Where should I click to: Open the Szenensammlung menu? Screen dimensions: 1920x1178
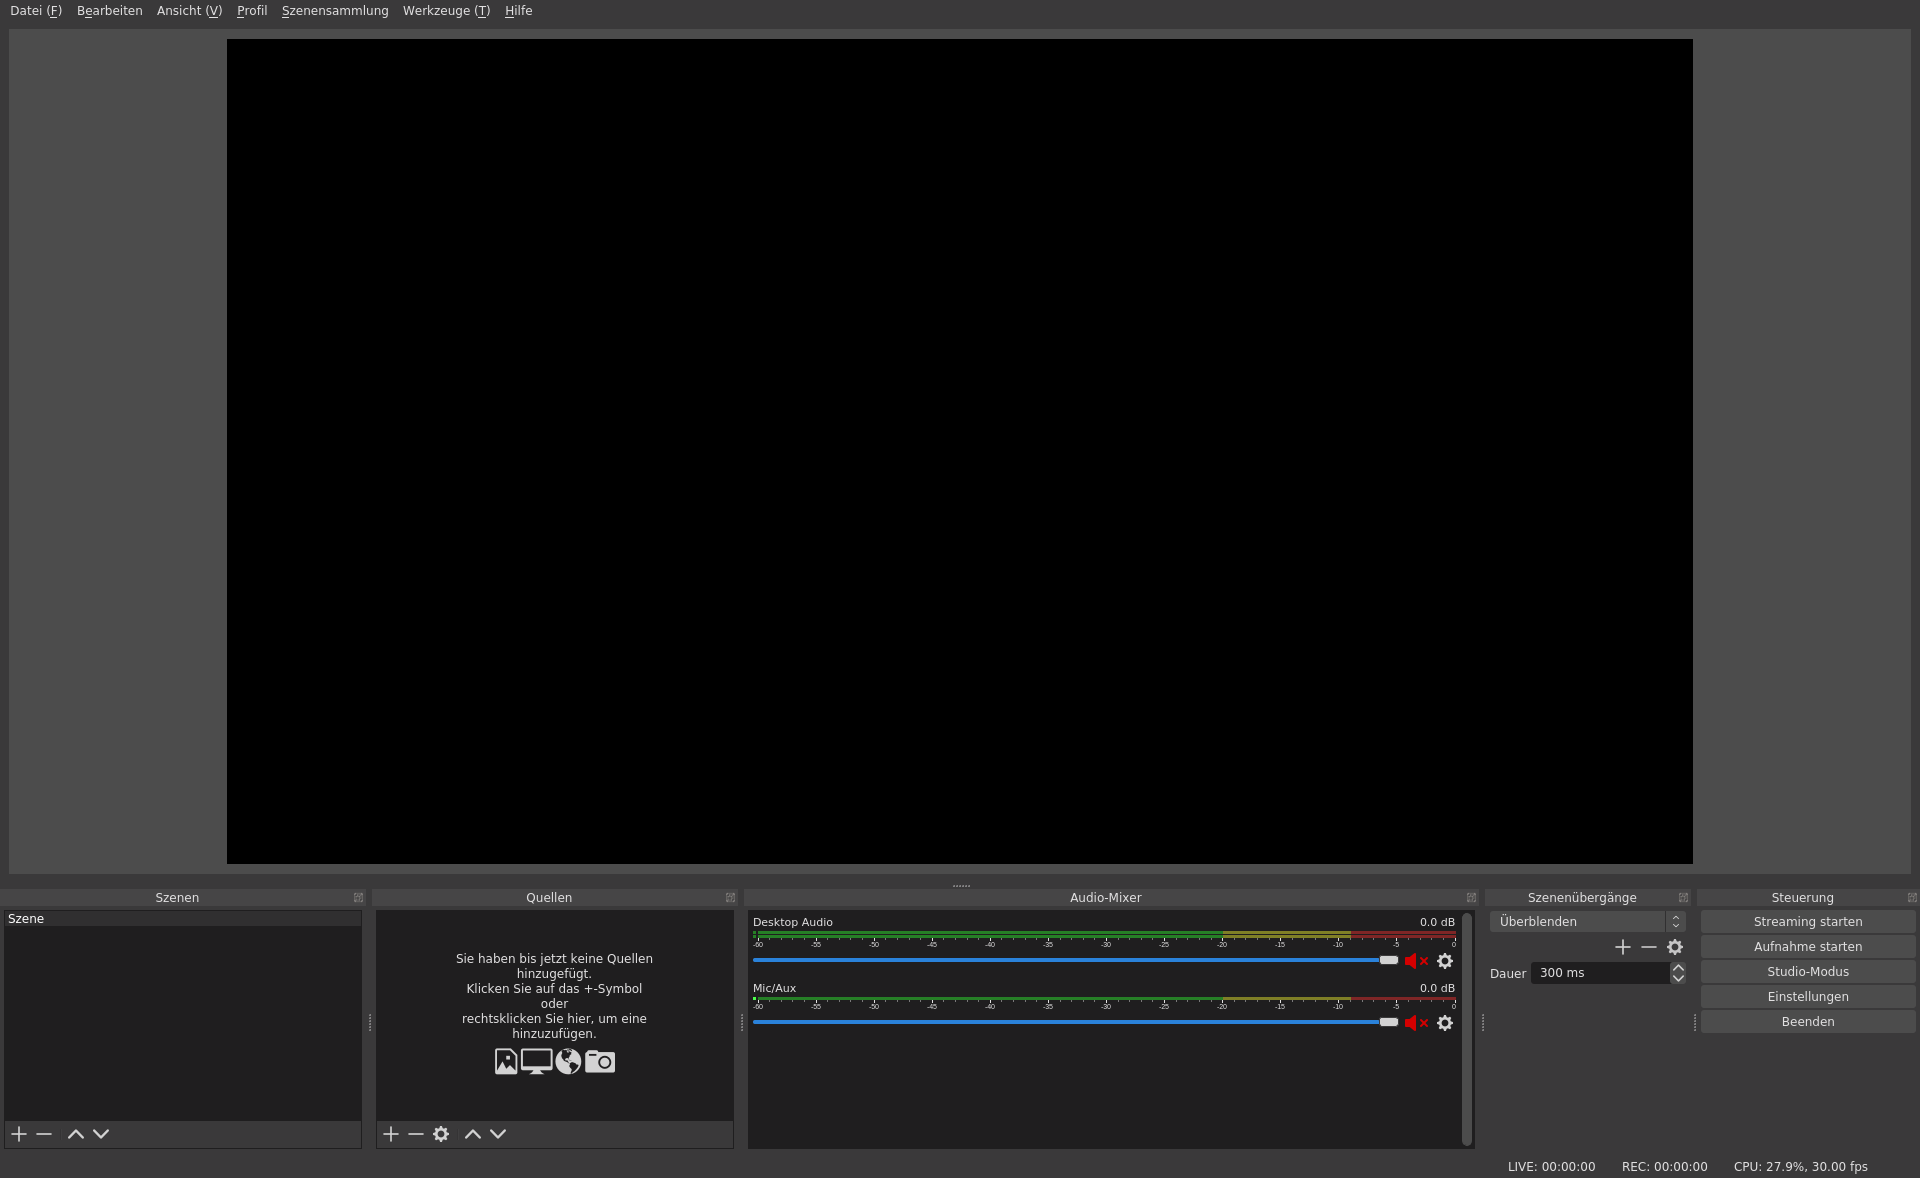tap(335, 11)
